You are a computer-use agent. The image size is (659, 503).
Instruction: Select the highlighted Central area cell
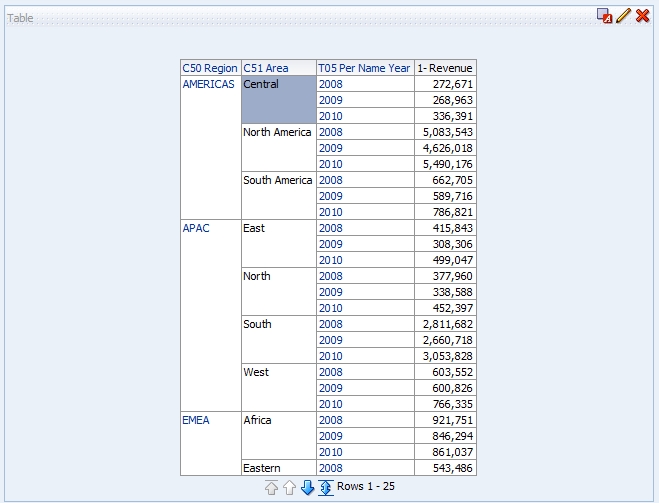click(277, 99)
